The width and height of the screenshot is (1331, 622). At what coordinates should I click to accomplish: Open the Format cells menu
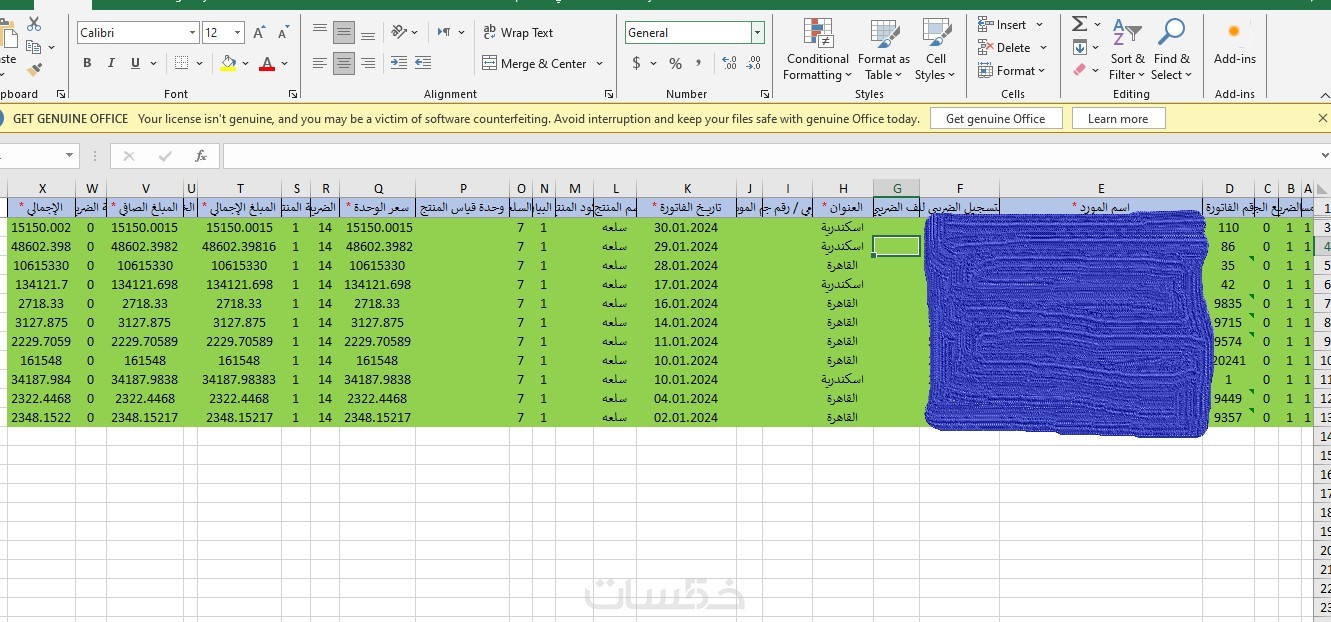1011,71
